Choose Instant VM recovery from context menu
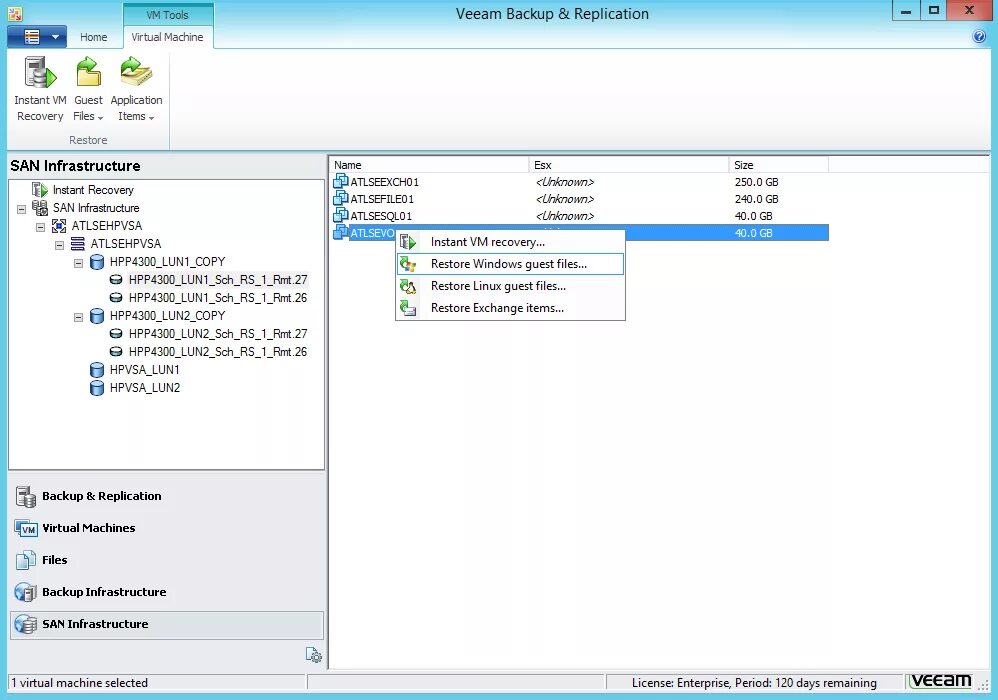The height and width of the screenshot is (700, 998). [x=510, y=242]
